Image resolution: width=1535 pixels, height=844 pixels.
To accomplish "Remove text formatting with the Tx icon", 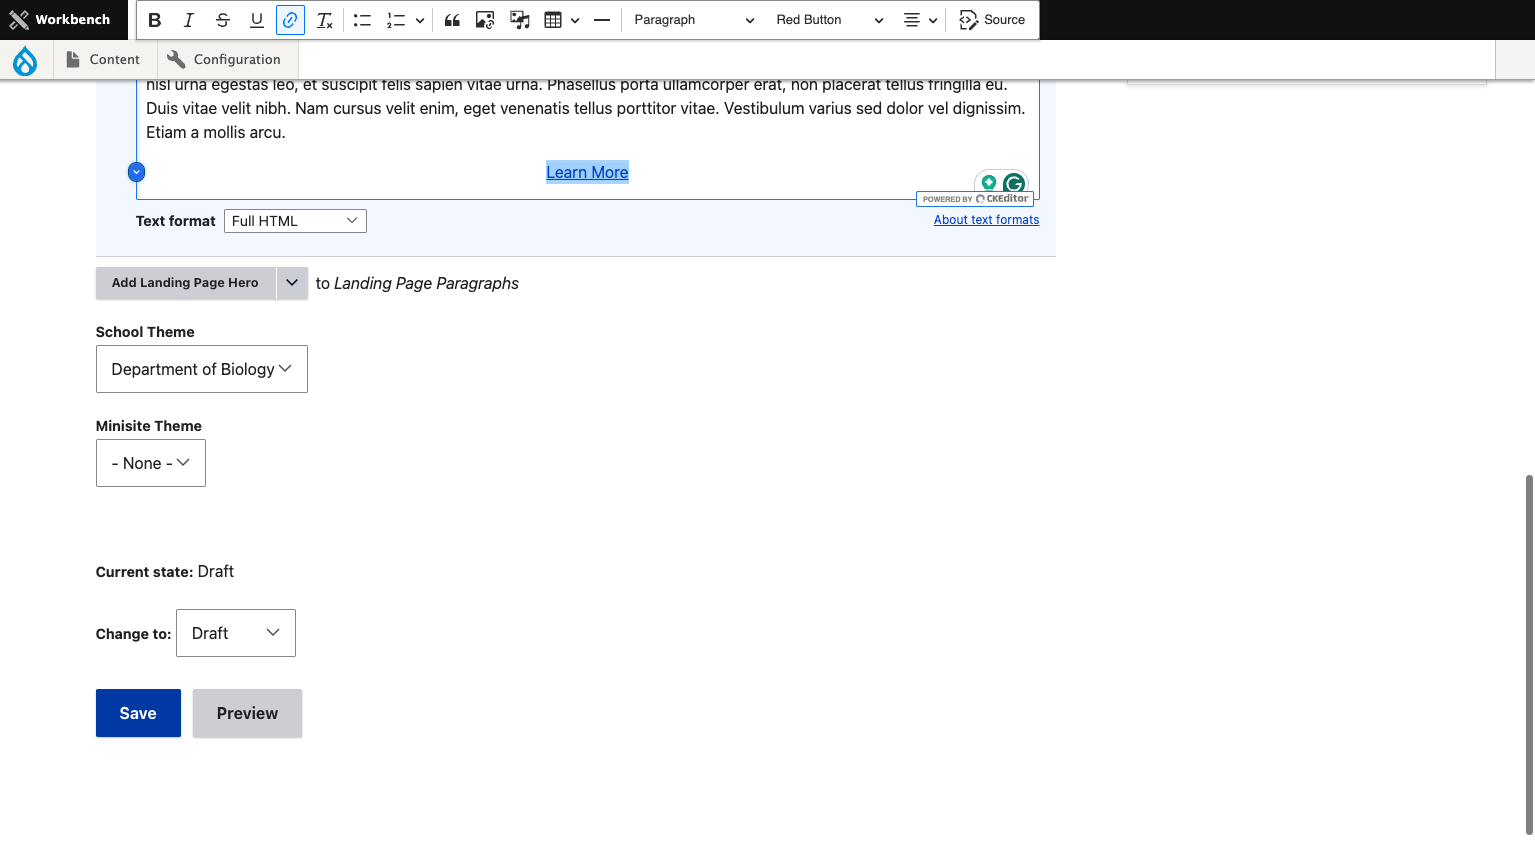I will pos(324,20).
